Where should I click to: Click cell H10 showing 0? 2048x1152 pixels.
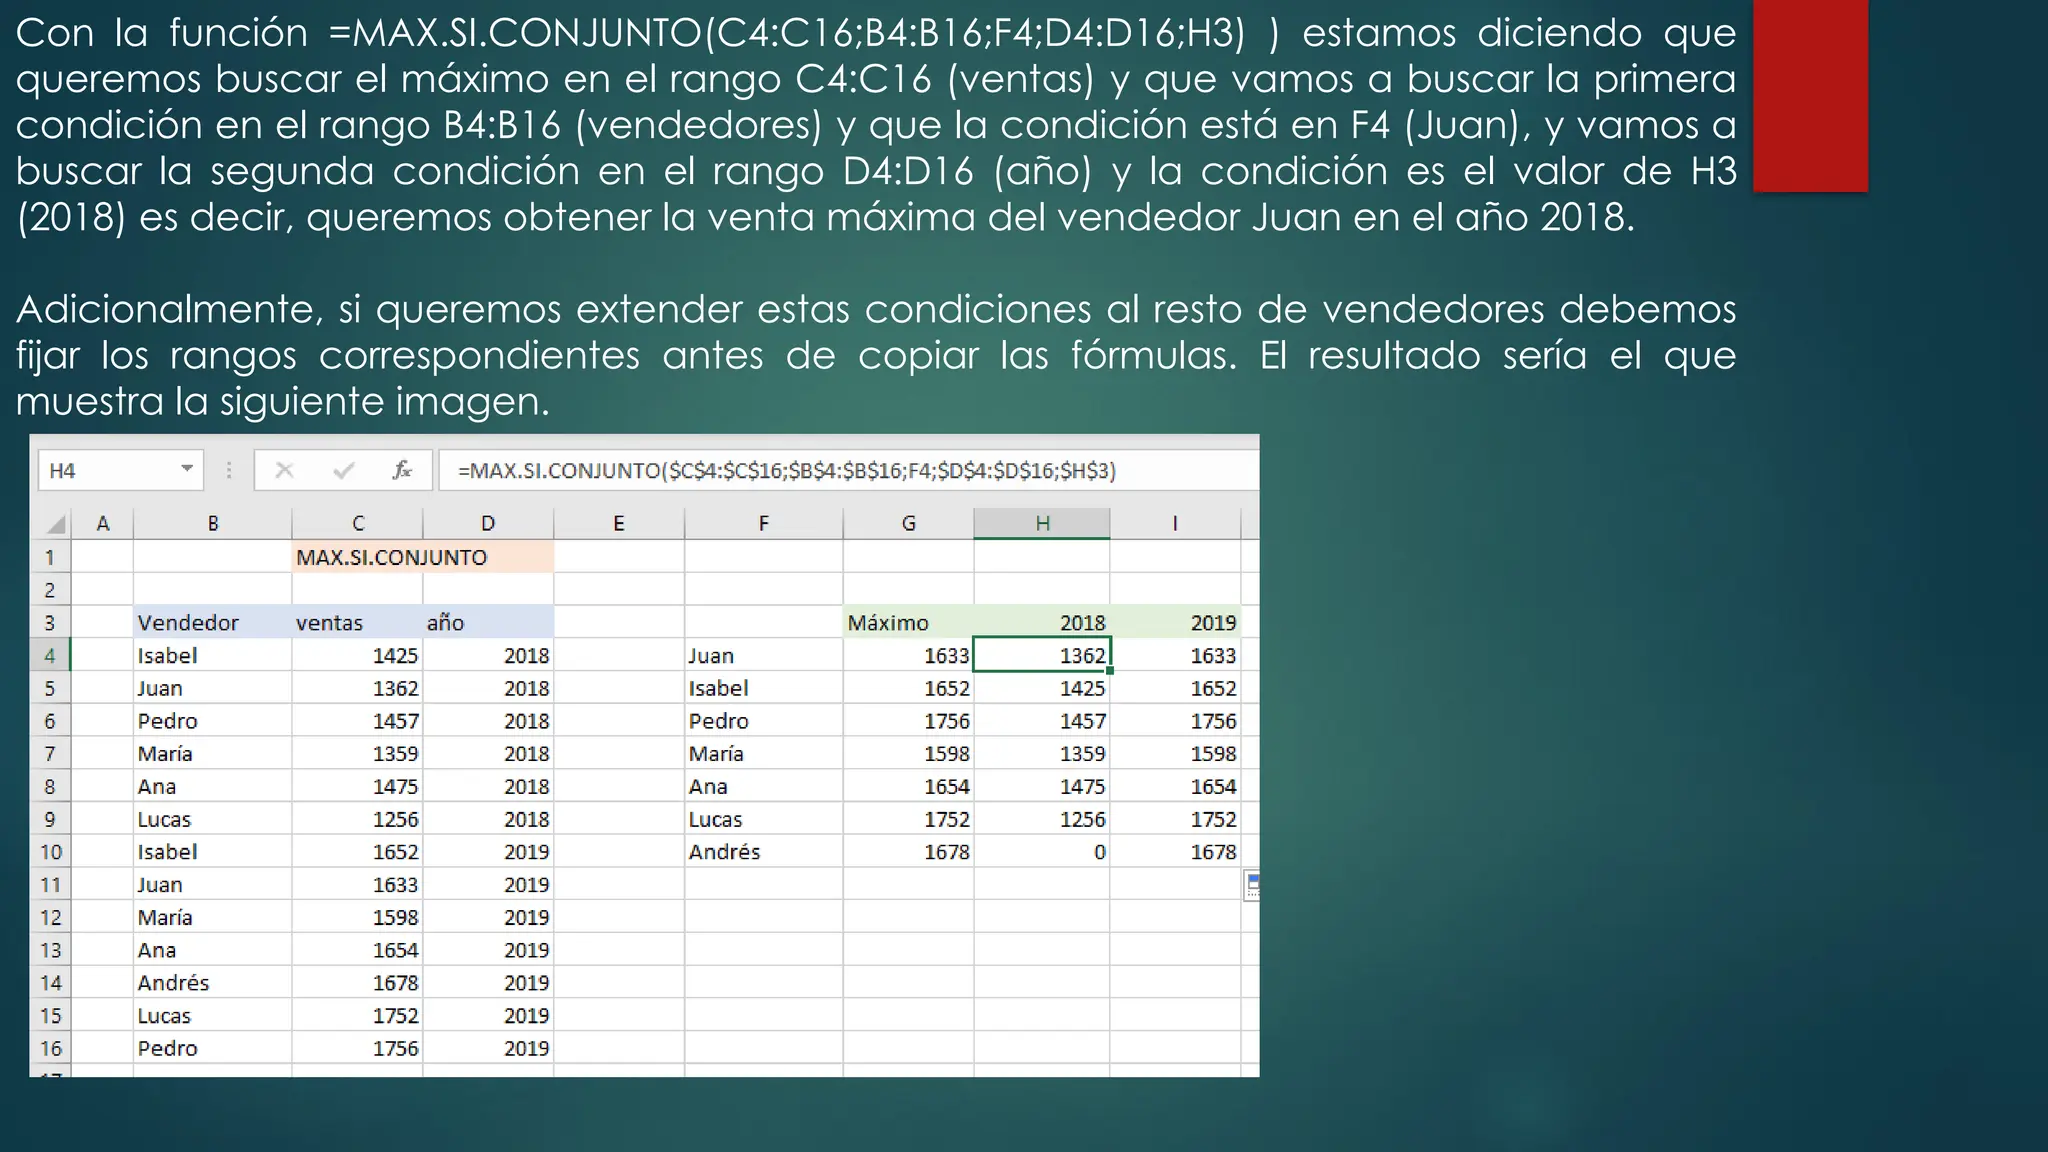(1042, 852)
